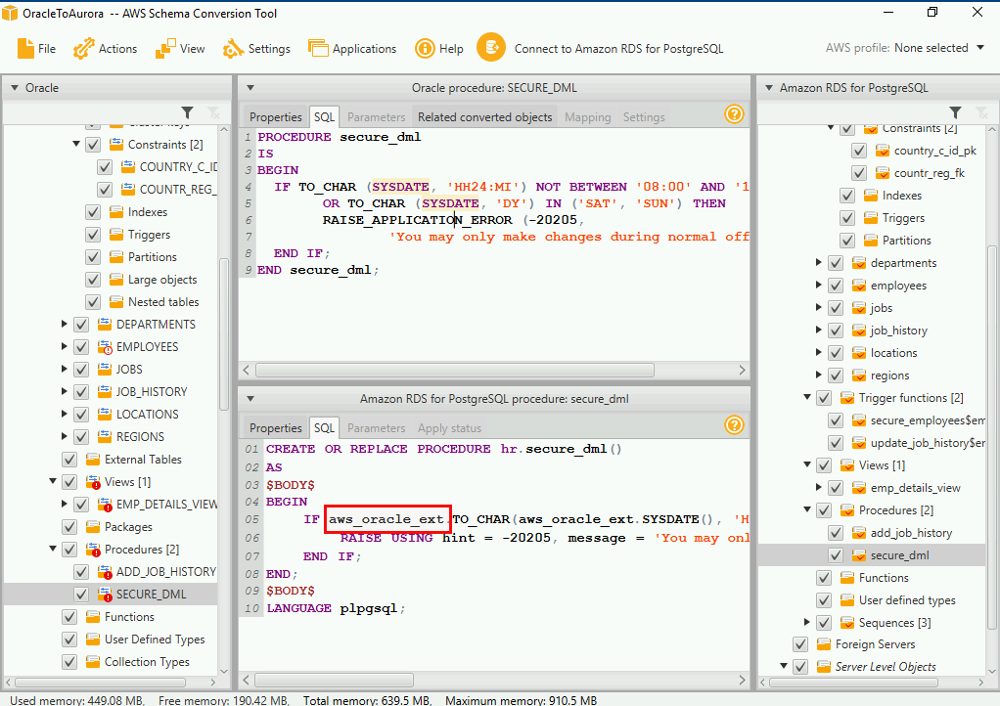Image resolution: width=1000 pixels, height=706 pixels.
Task: Open Parameters tab in Oracle procedure pane
Action: tap(376, 117)
